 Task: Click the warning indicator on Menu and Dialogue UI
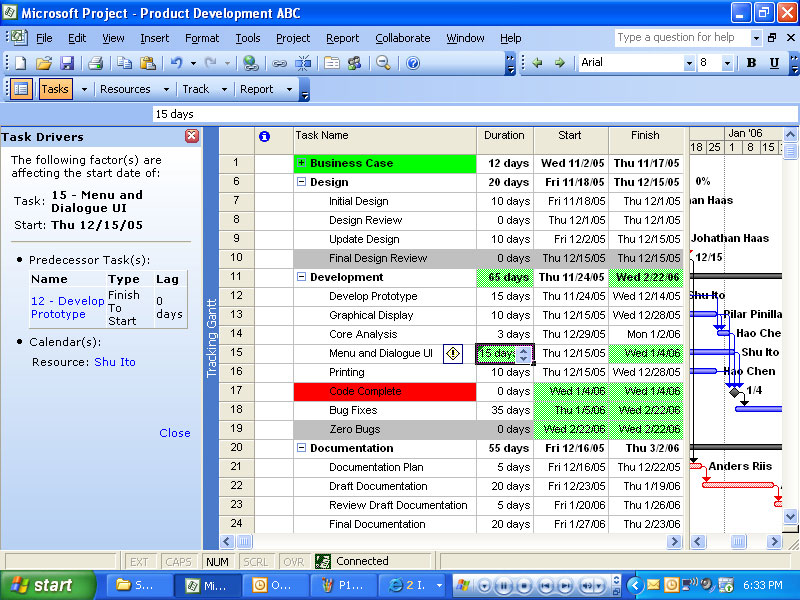(x=453, y=353)
